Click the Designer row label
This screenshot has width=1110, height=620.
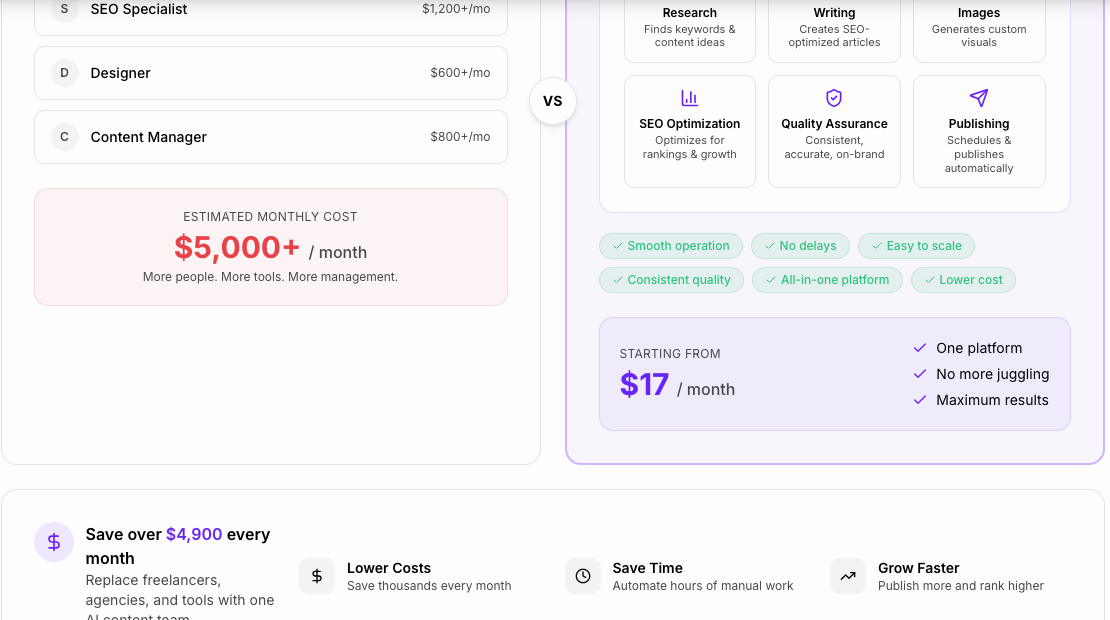(x=120, y=74)
